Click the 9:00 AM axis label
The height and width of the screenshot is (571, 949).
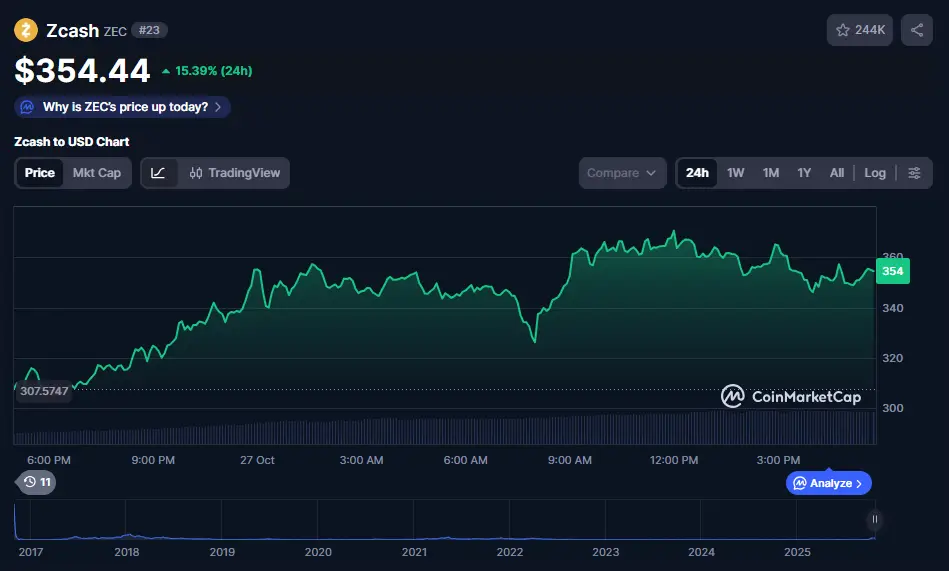pos(570,460)
